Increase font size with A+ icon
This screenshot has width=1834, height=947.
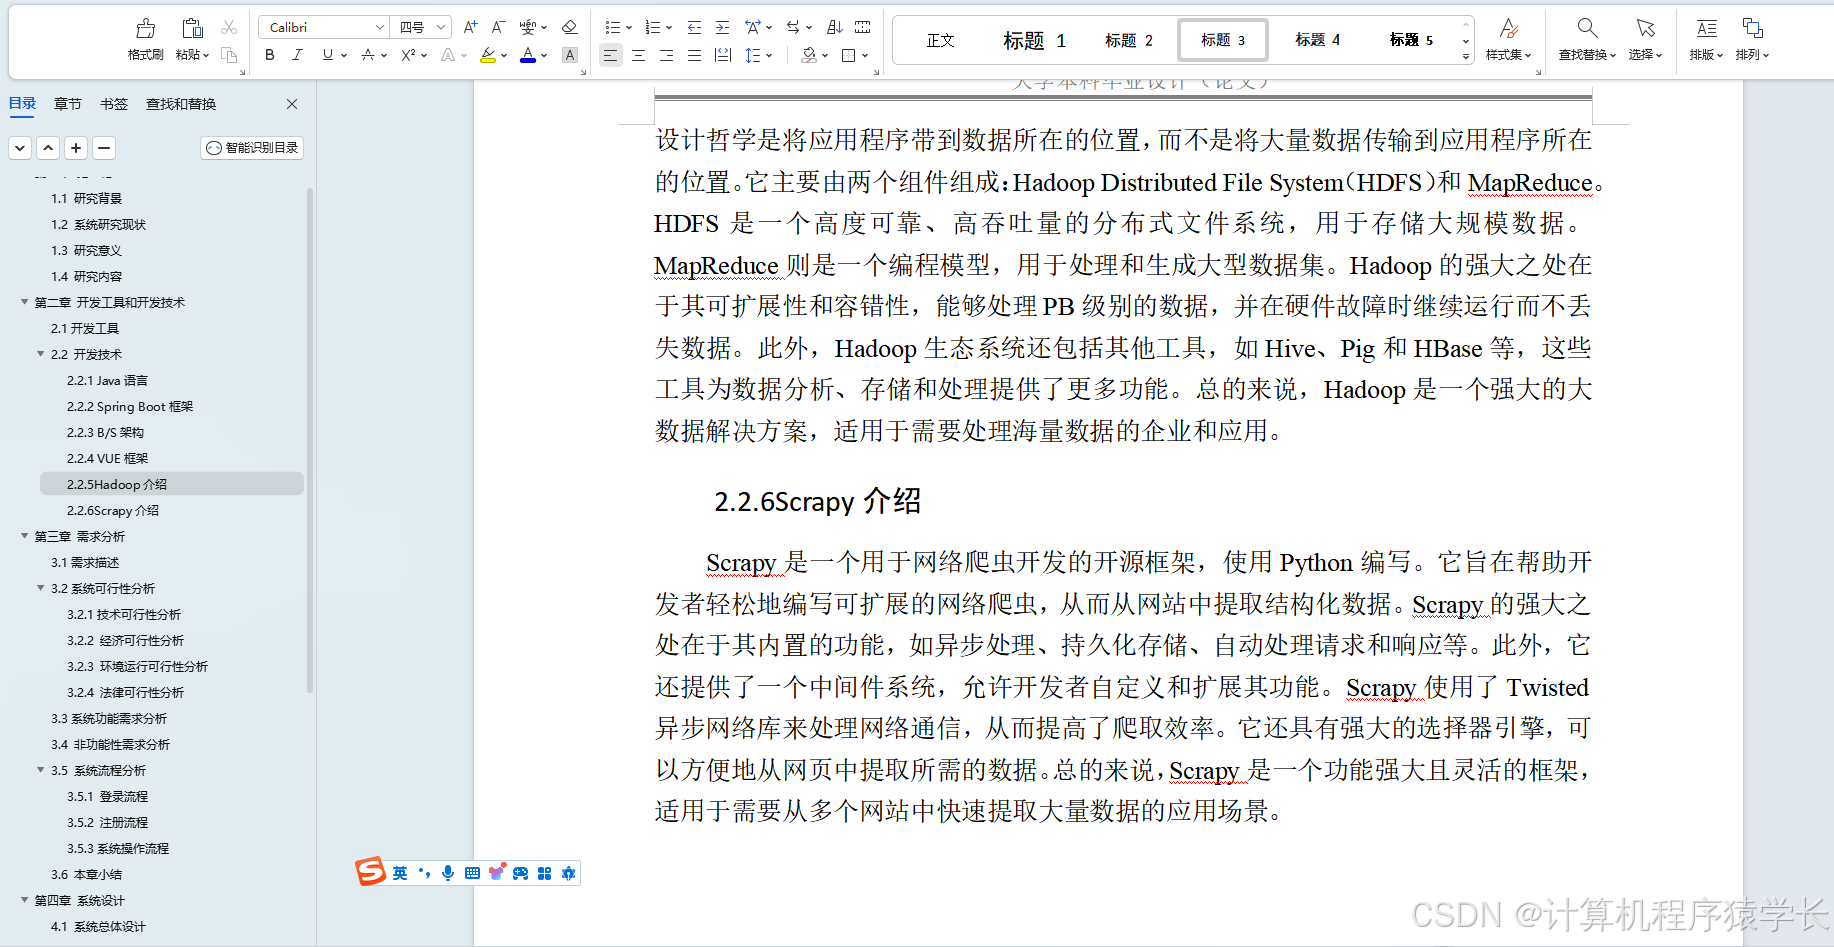(470, 27)
